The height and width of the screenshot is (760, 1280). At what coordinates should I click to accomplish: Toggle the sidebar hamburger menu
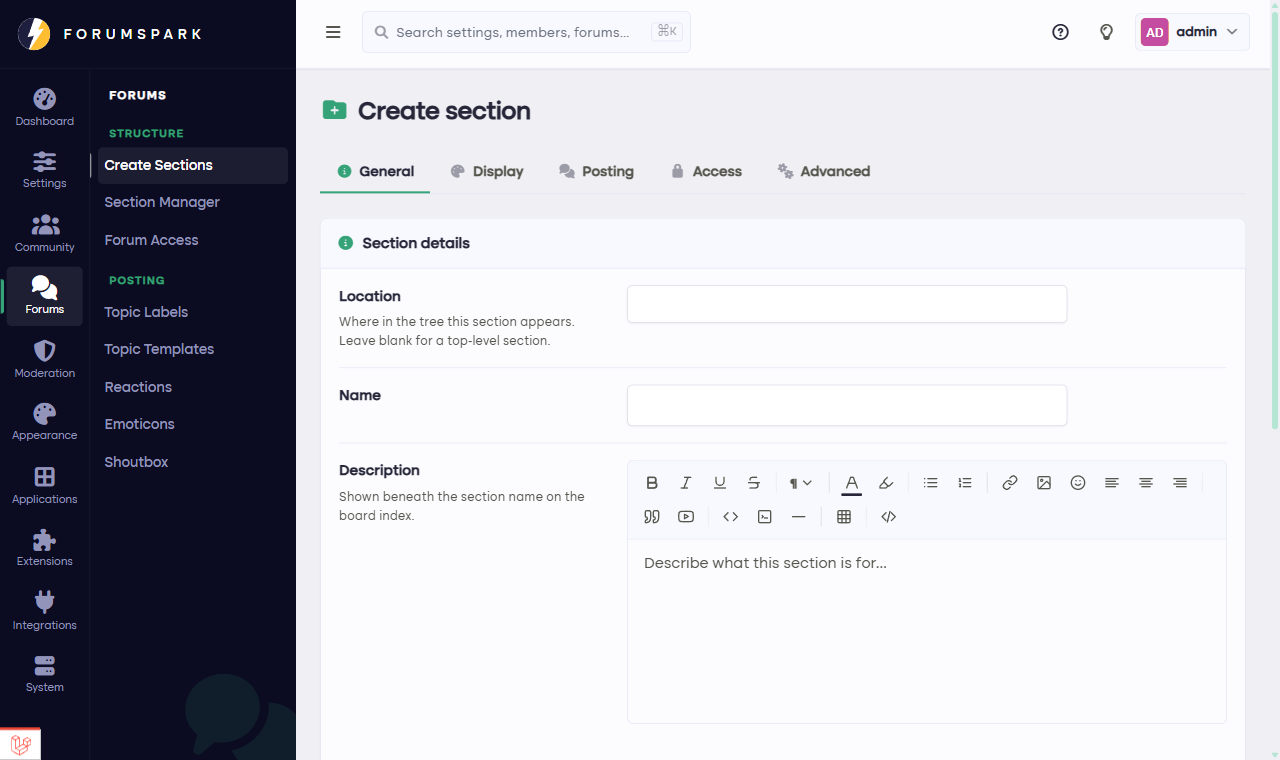(x=334, y=32)
